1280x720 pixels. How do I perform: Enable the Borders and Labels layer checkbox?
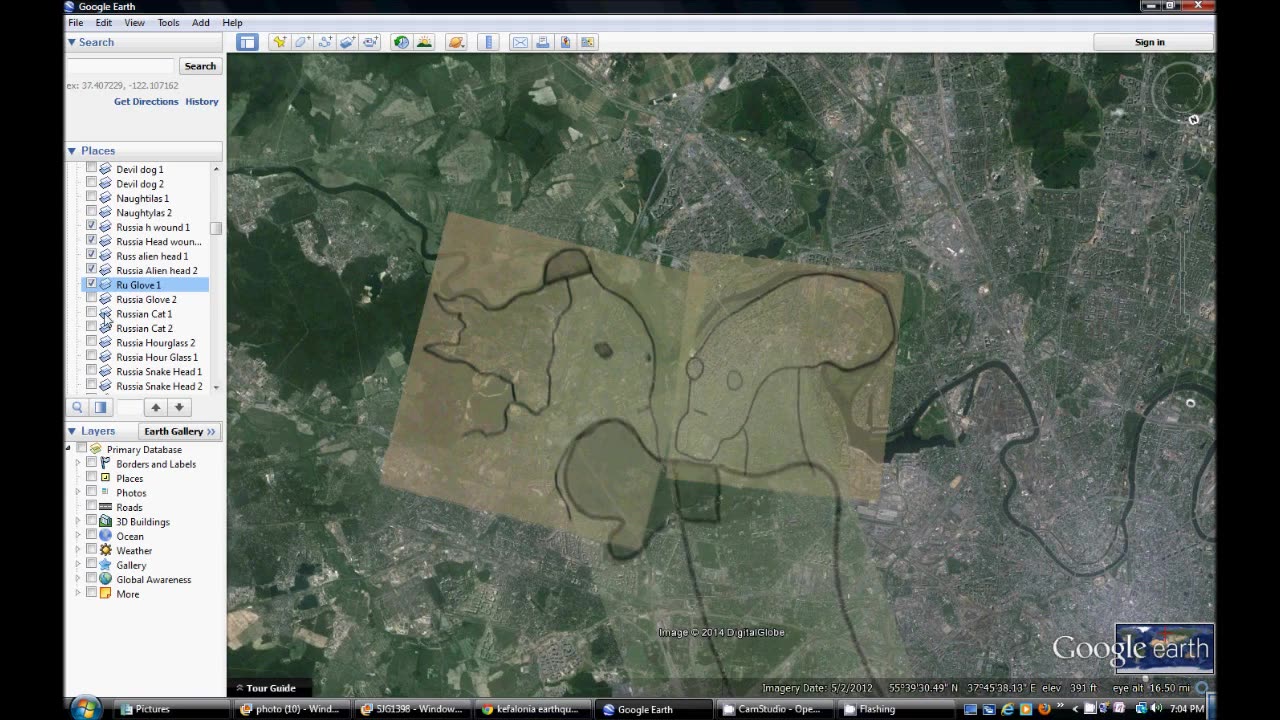(x=91, y=464)
